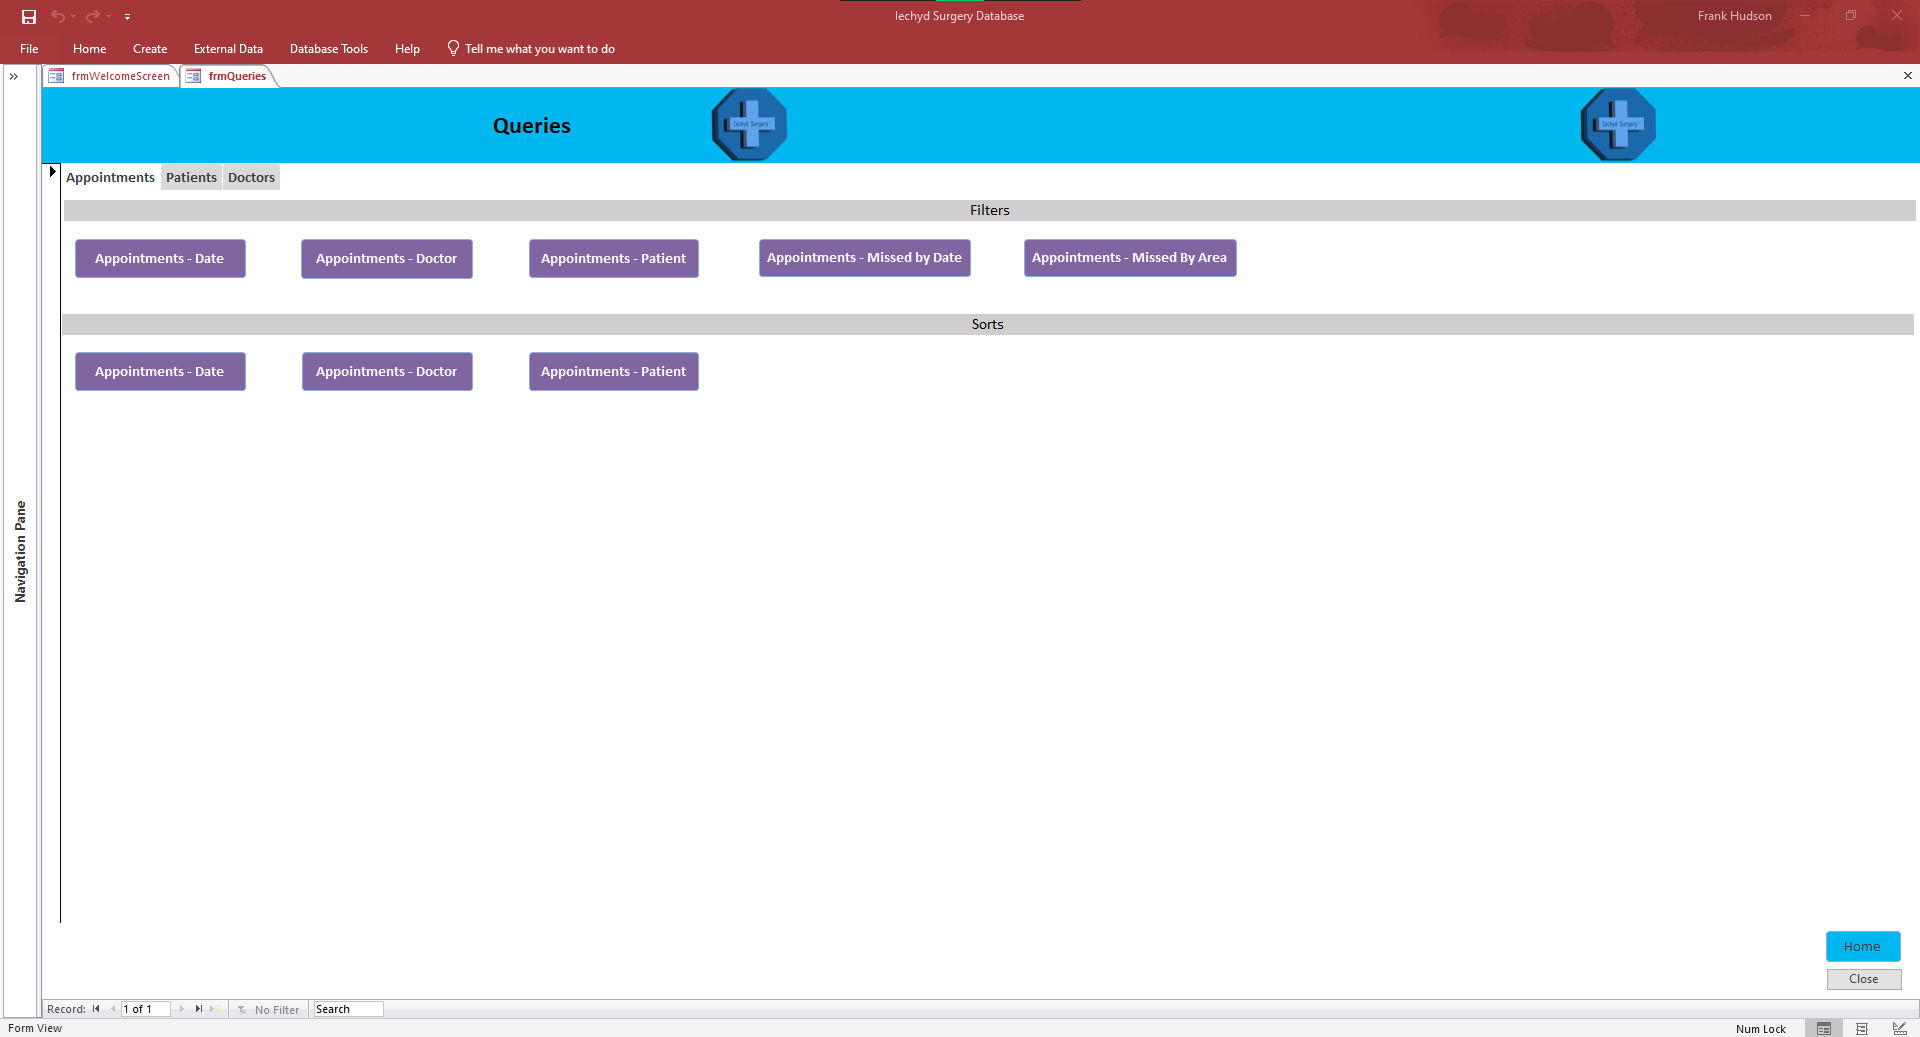Click the Tell me lightbulb icon
The height and width of the screenshot is (1037, 1920).
click(452, 48)
